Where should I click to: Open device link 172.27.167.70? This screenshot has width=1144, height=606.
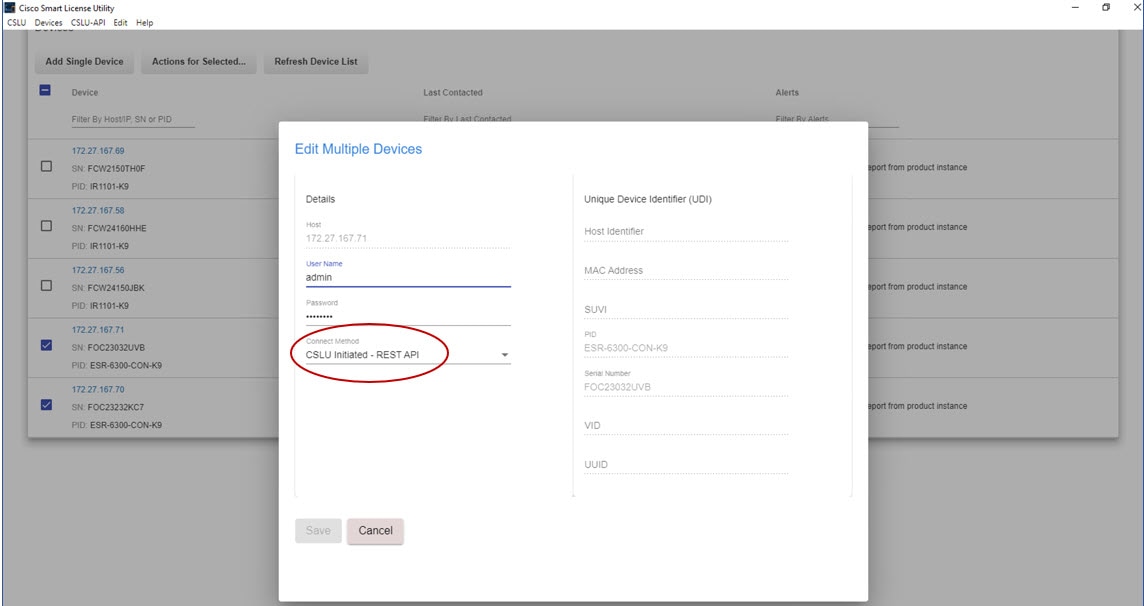tap(98, 390)
